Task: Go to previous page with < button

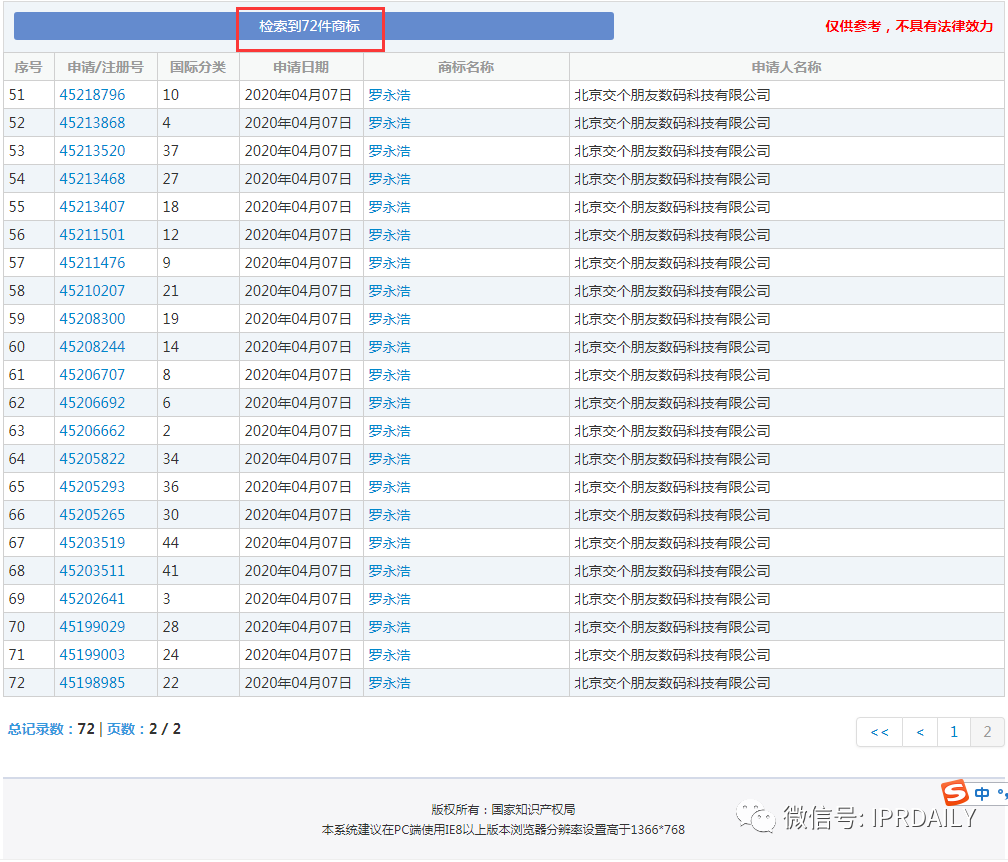Action: [920, 732]
